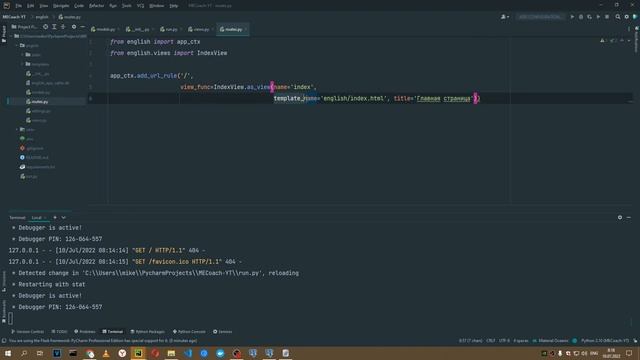Switch to the views.py editor tab
The width and height of the screenshot is (640, 360).
click(201, 29)
